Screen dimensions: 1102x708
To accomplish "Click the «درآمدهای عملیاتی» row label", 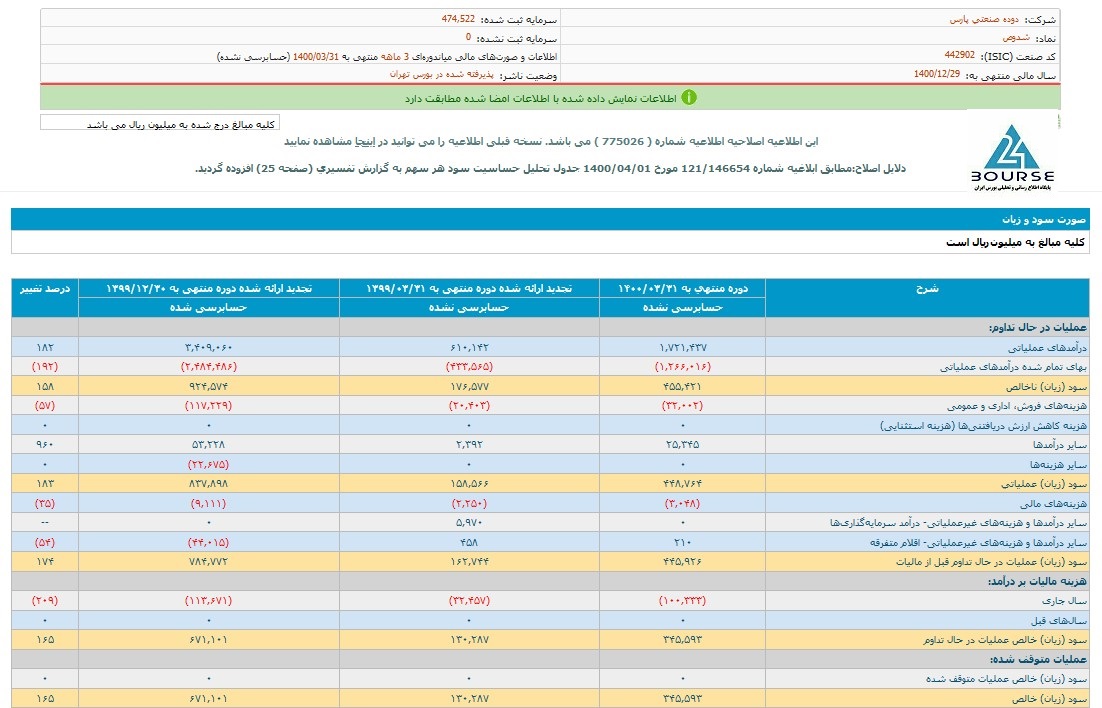I will click(1047, 347).
